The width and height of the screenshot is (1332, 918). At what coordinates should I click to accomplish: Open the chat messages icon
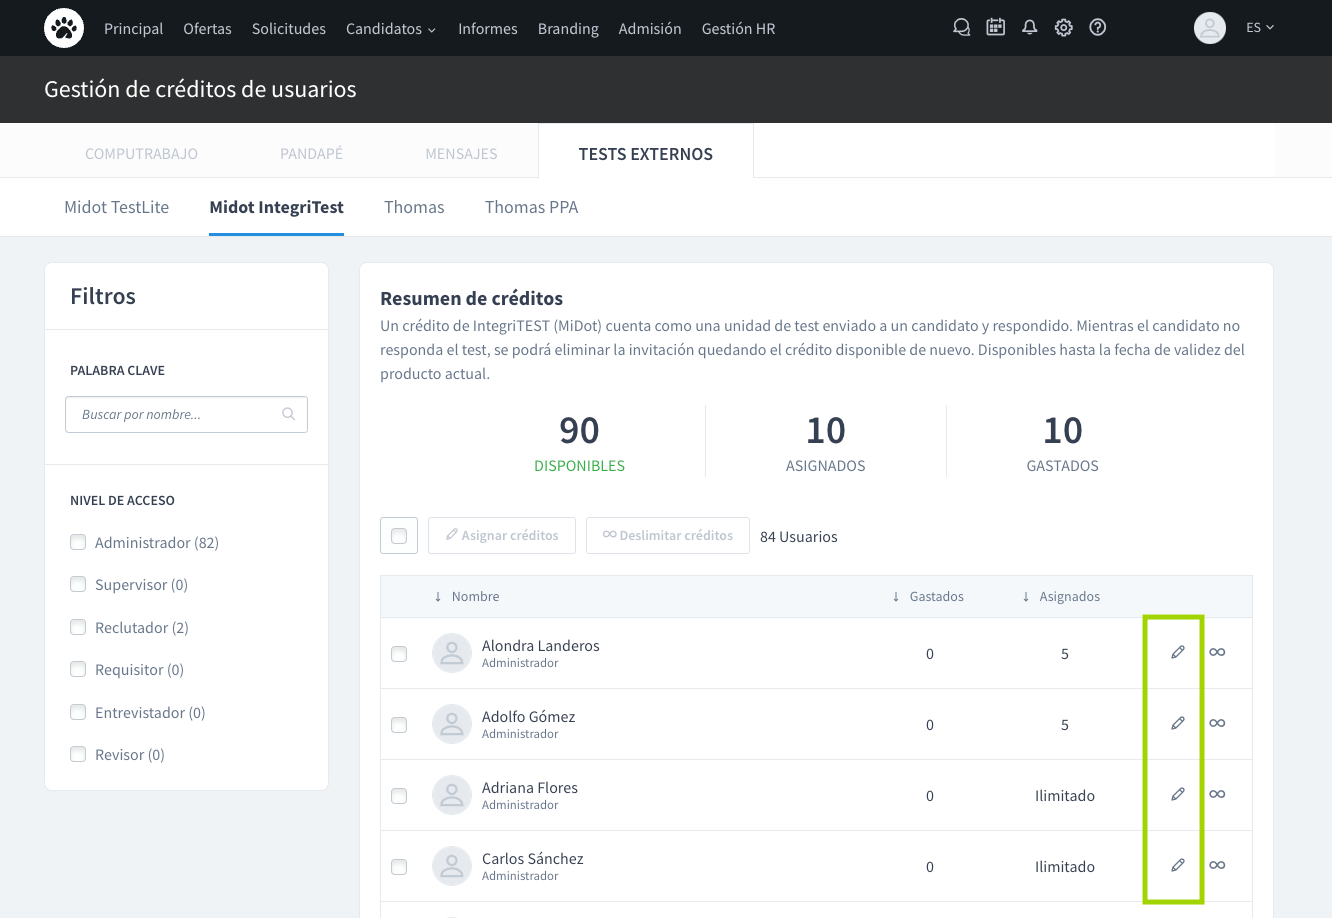(961, 28)
